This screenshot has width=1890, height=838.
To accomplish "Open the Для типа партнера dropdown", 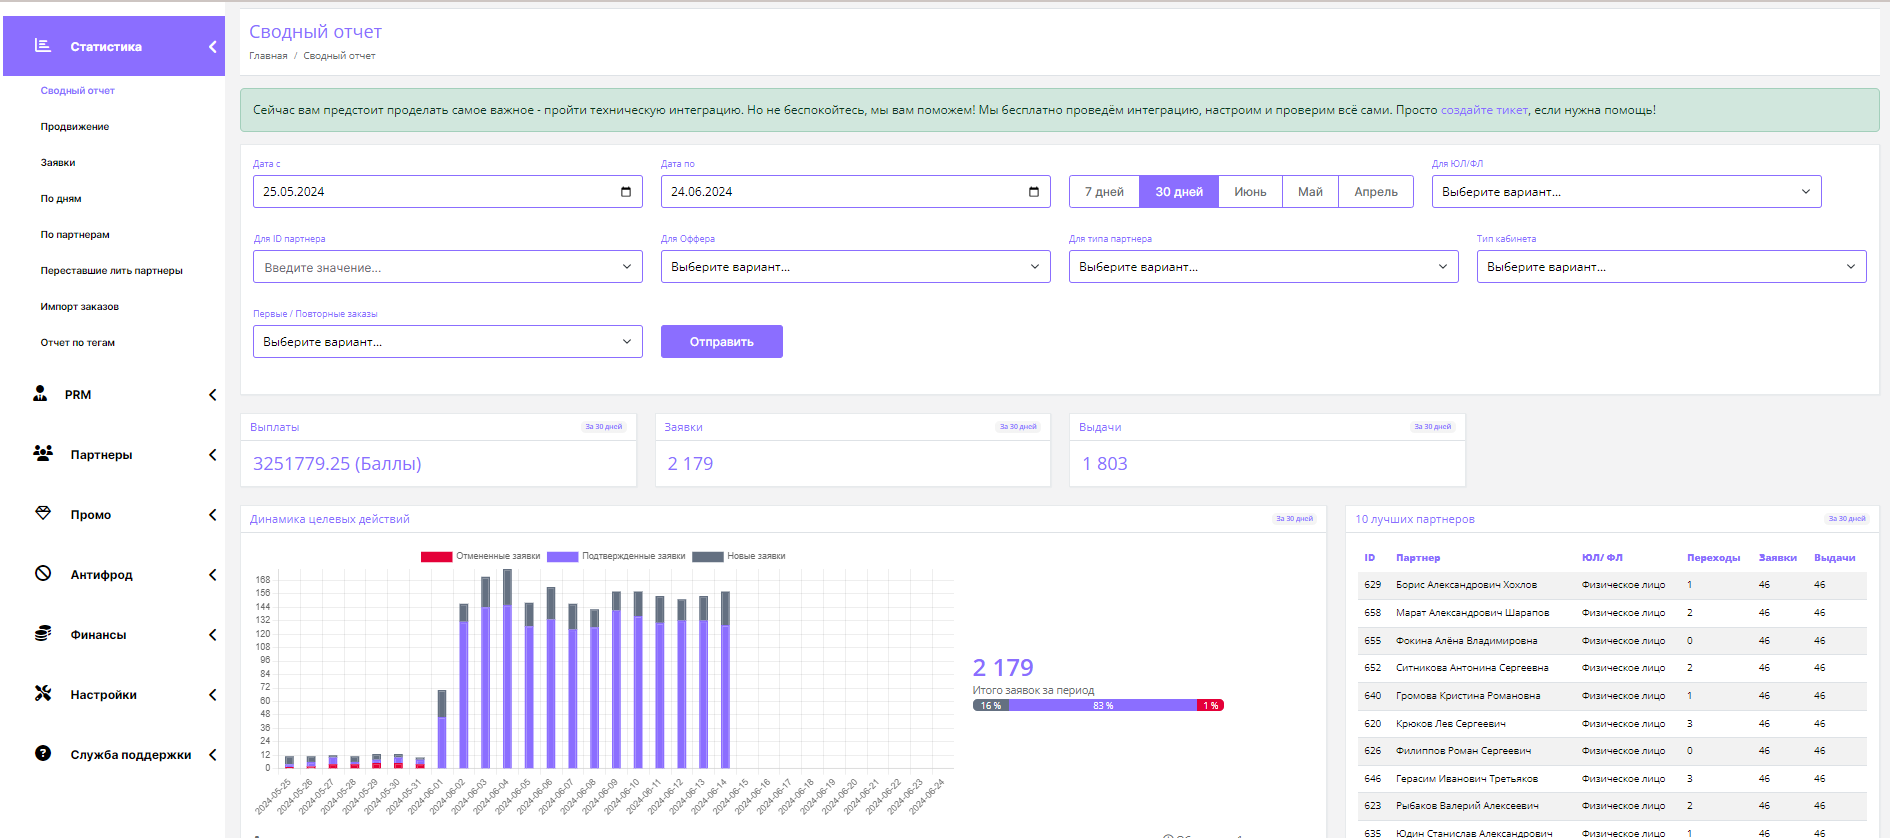I will (x=1263, y=267).
